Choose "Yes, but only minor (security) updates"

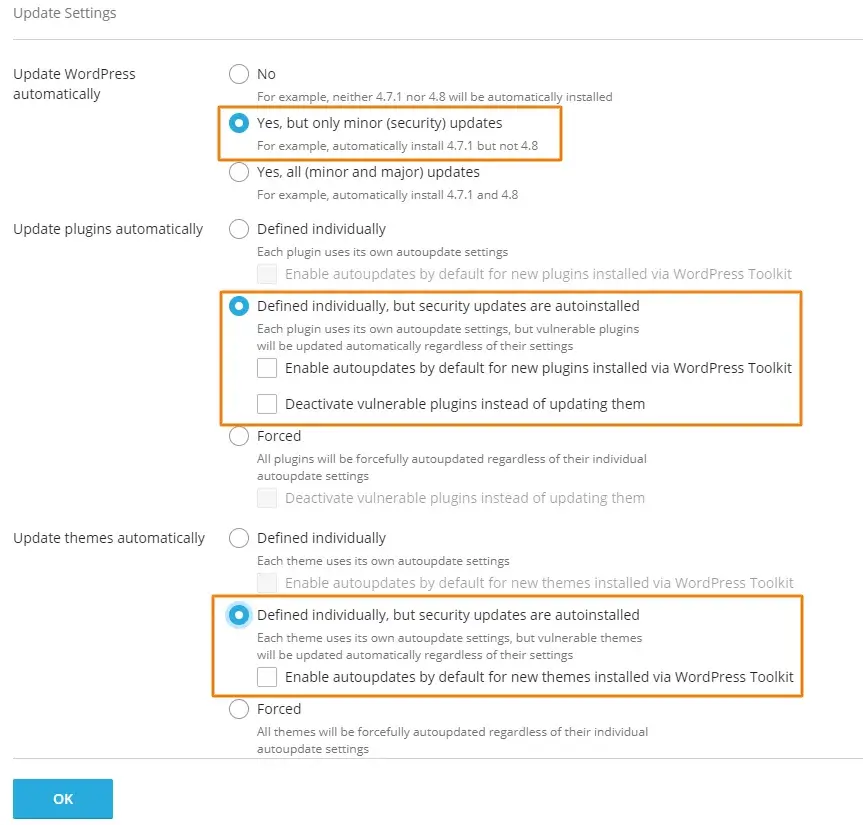239,123
